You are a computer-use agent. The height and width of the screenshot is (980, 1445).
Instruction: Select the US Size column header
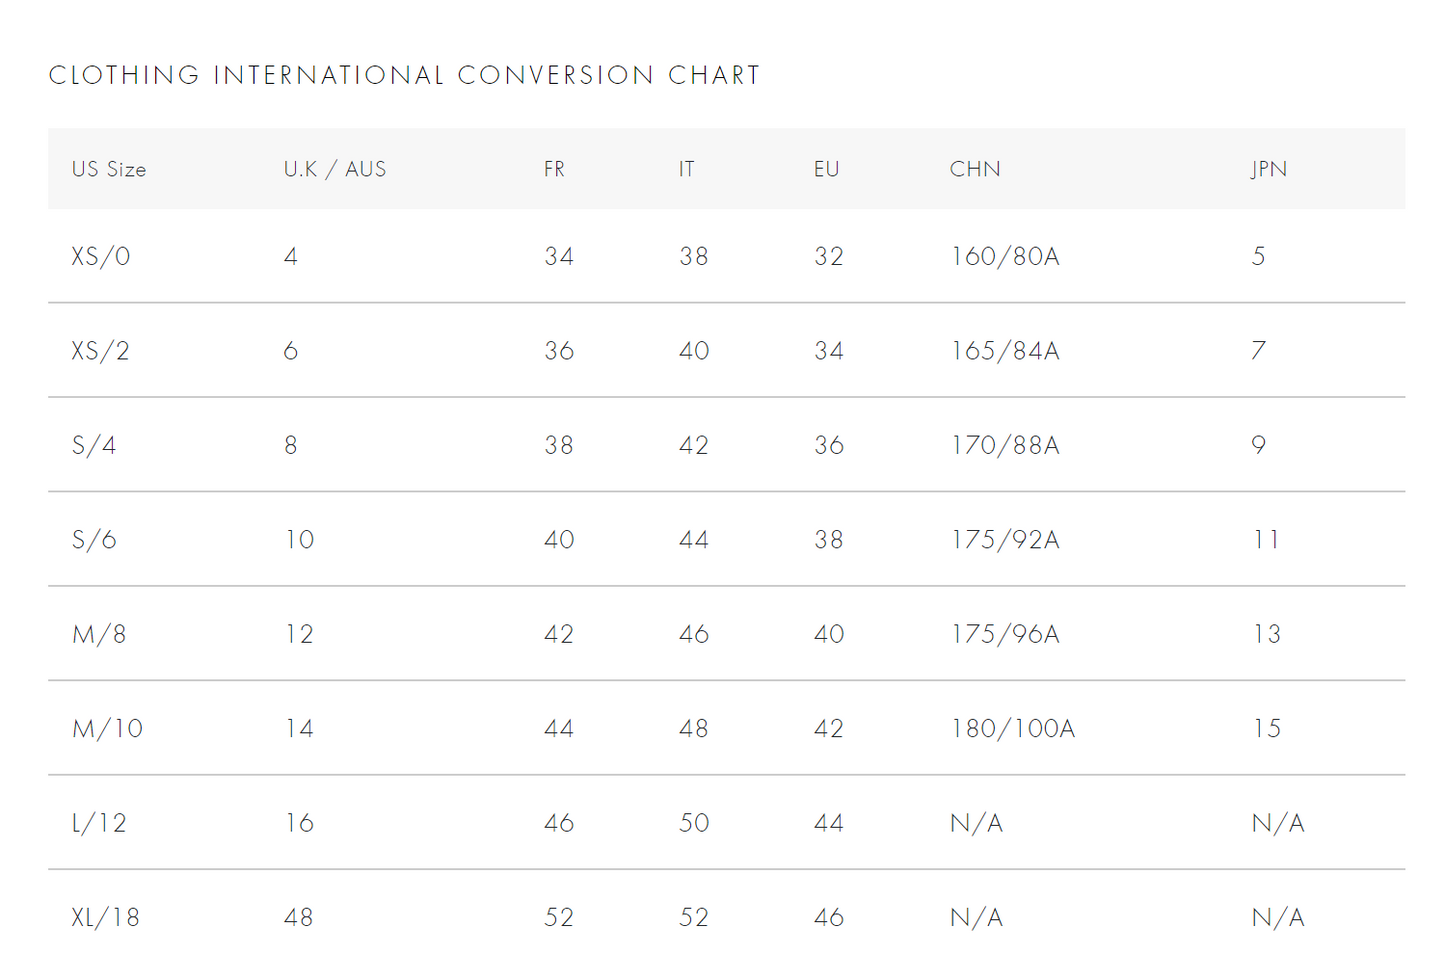[109, 169]
